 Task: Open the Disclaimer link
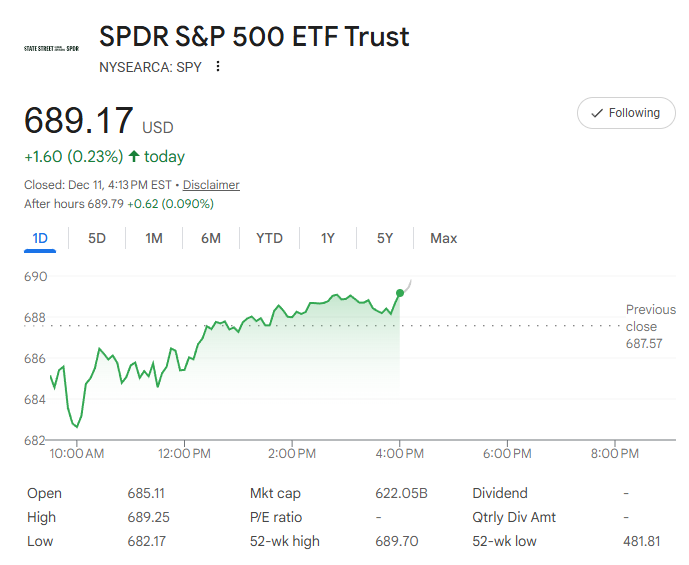[211, 185]
